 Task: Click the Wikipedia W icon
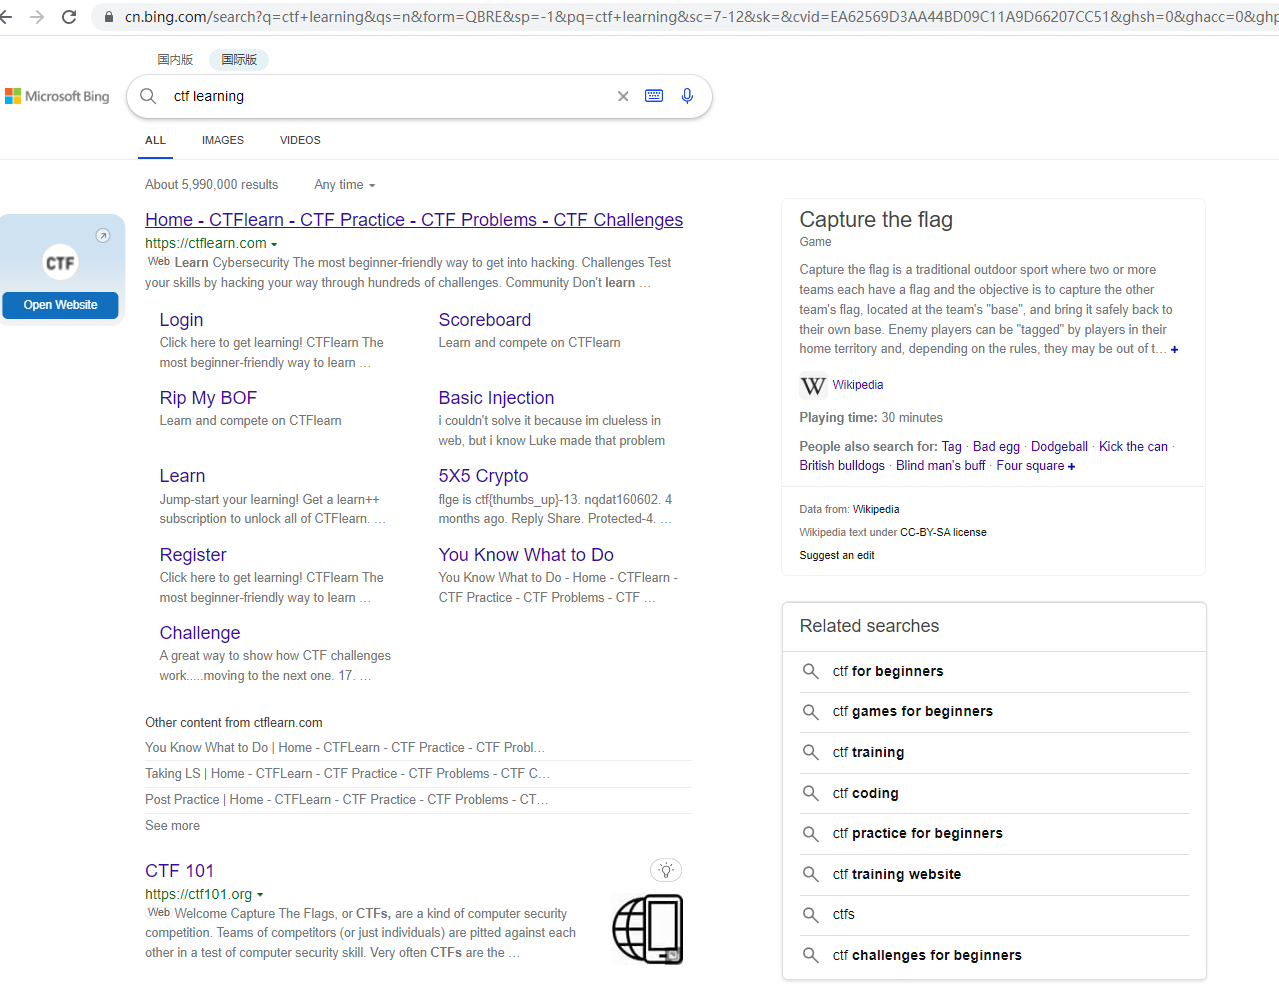tap(813, 385)
